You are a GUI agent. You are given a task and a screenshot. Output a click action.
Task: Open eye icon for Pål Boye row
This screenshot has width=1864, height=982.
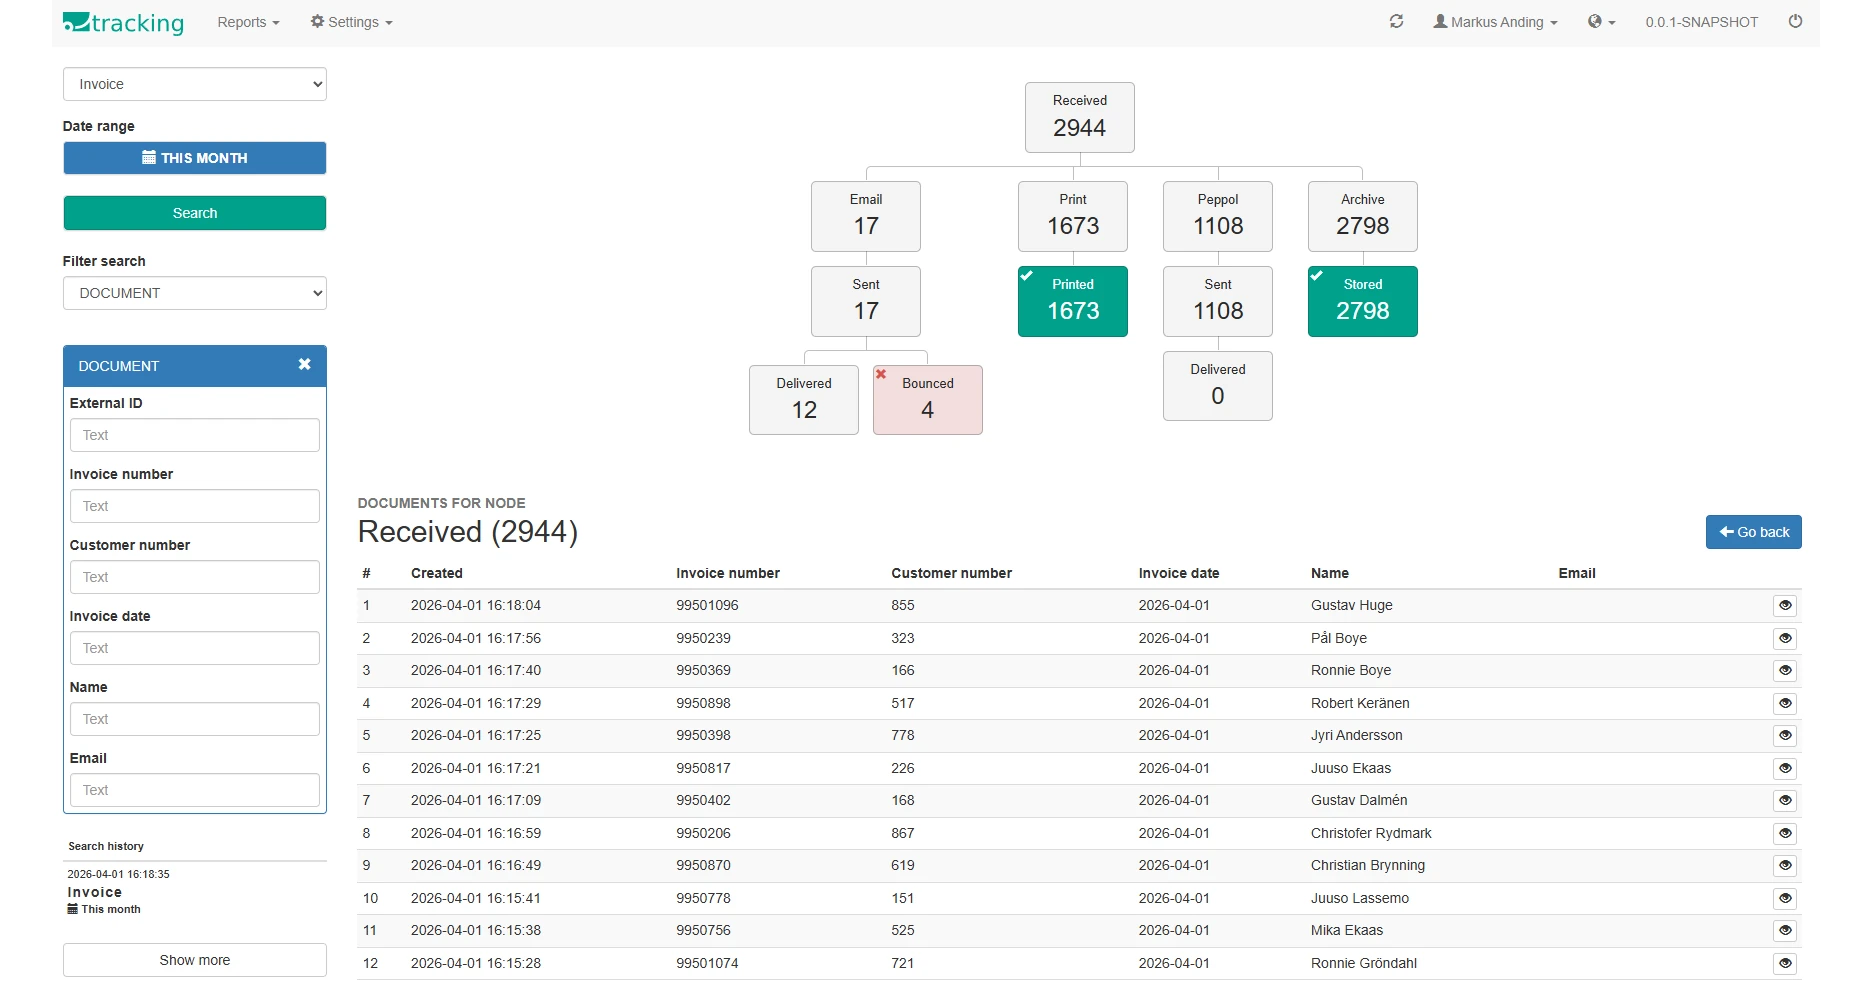point(1784,638)
